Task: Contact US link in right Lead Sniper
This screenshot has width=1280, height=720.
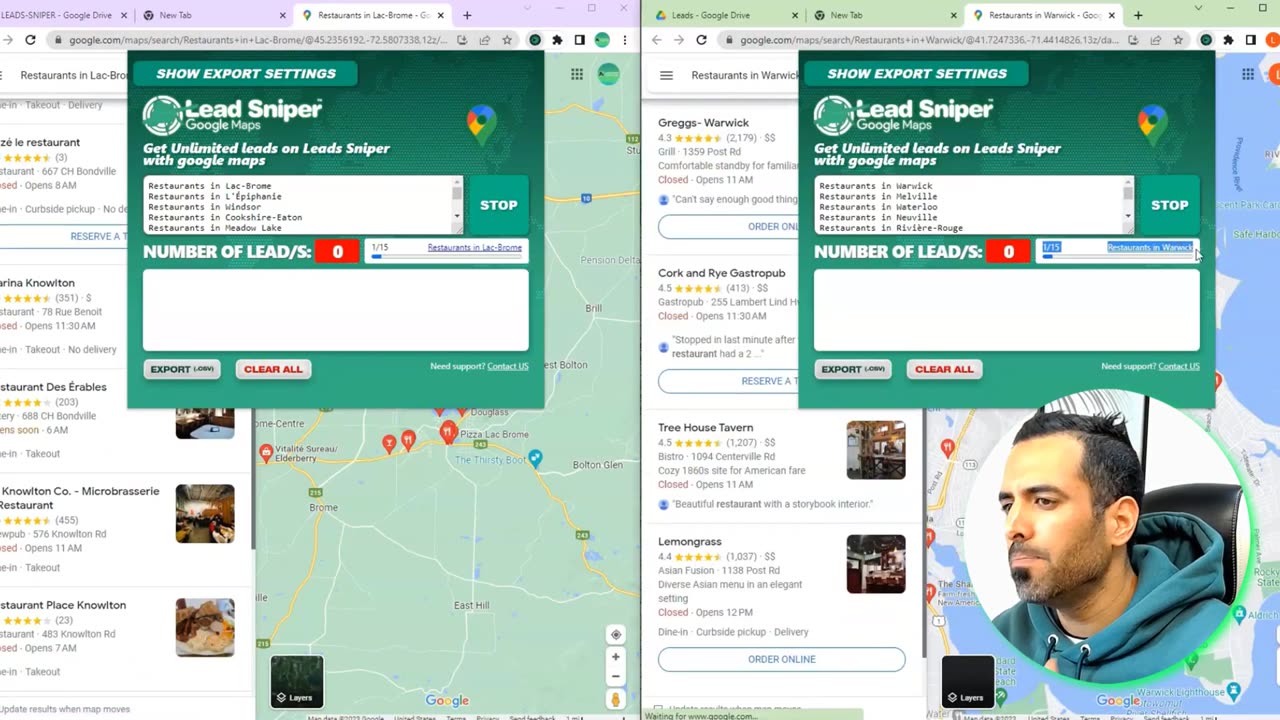Action: [1179, 367]
